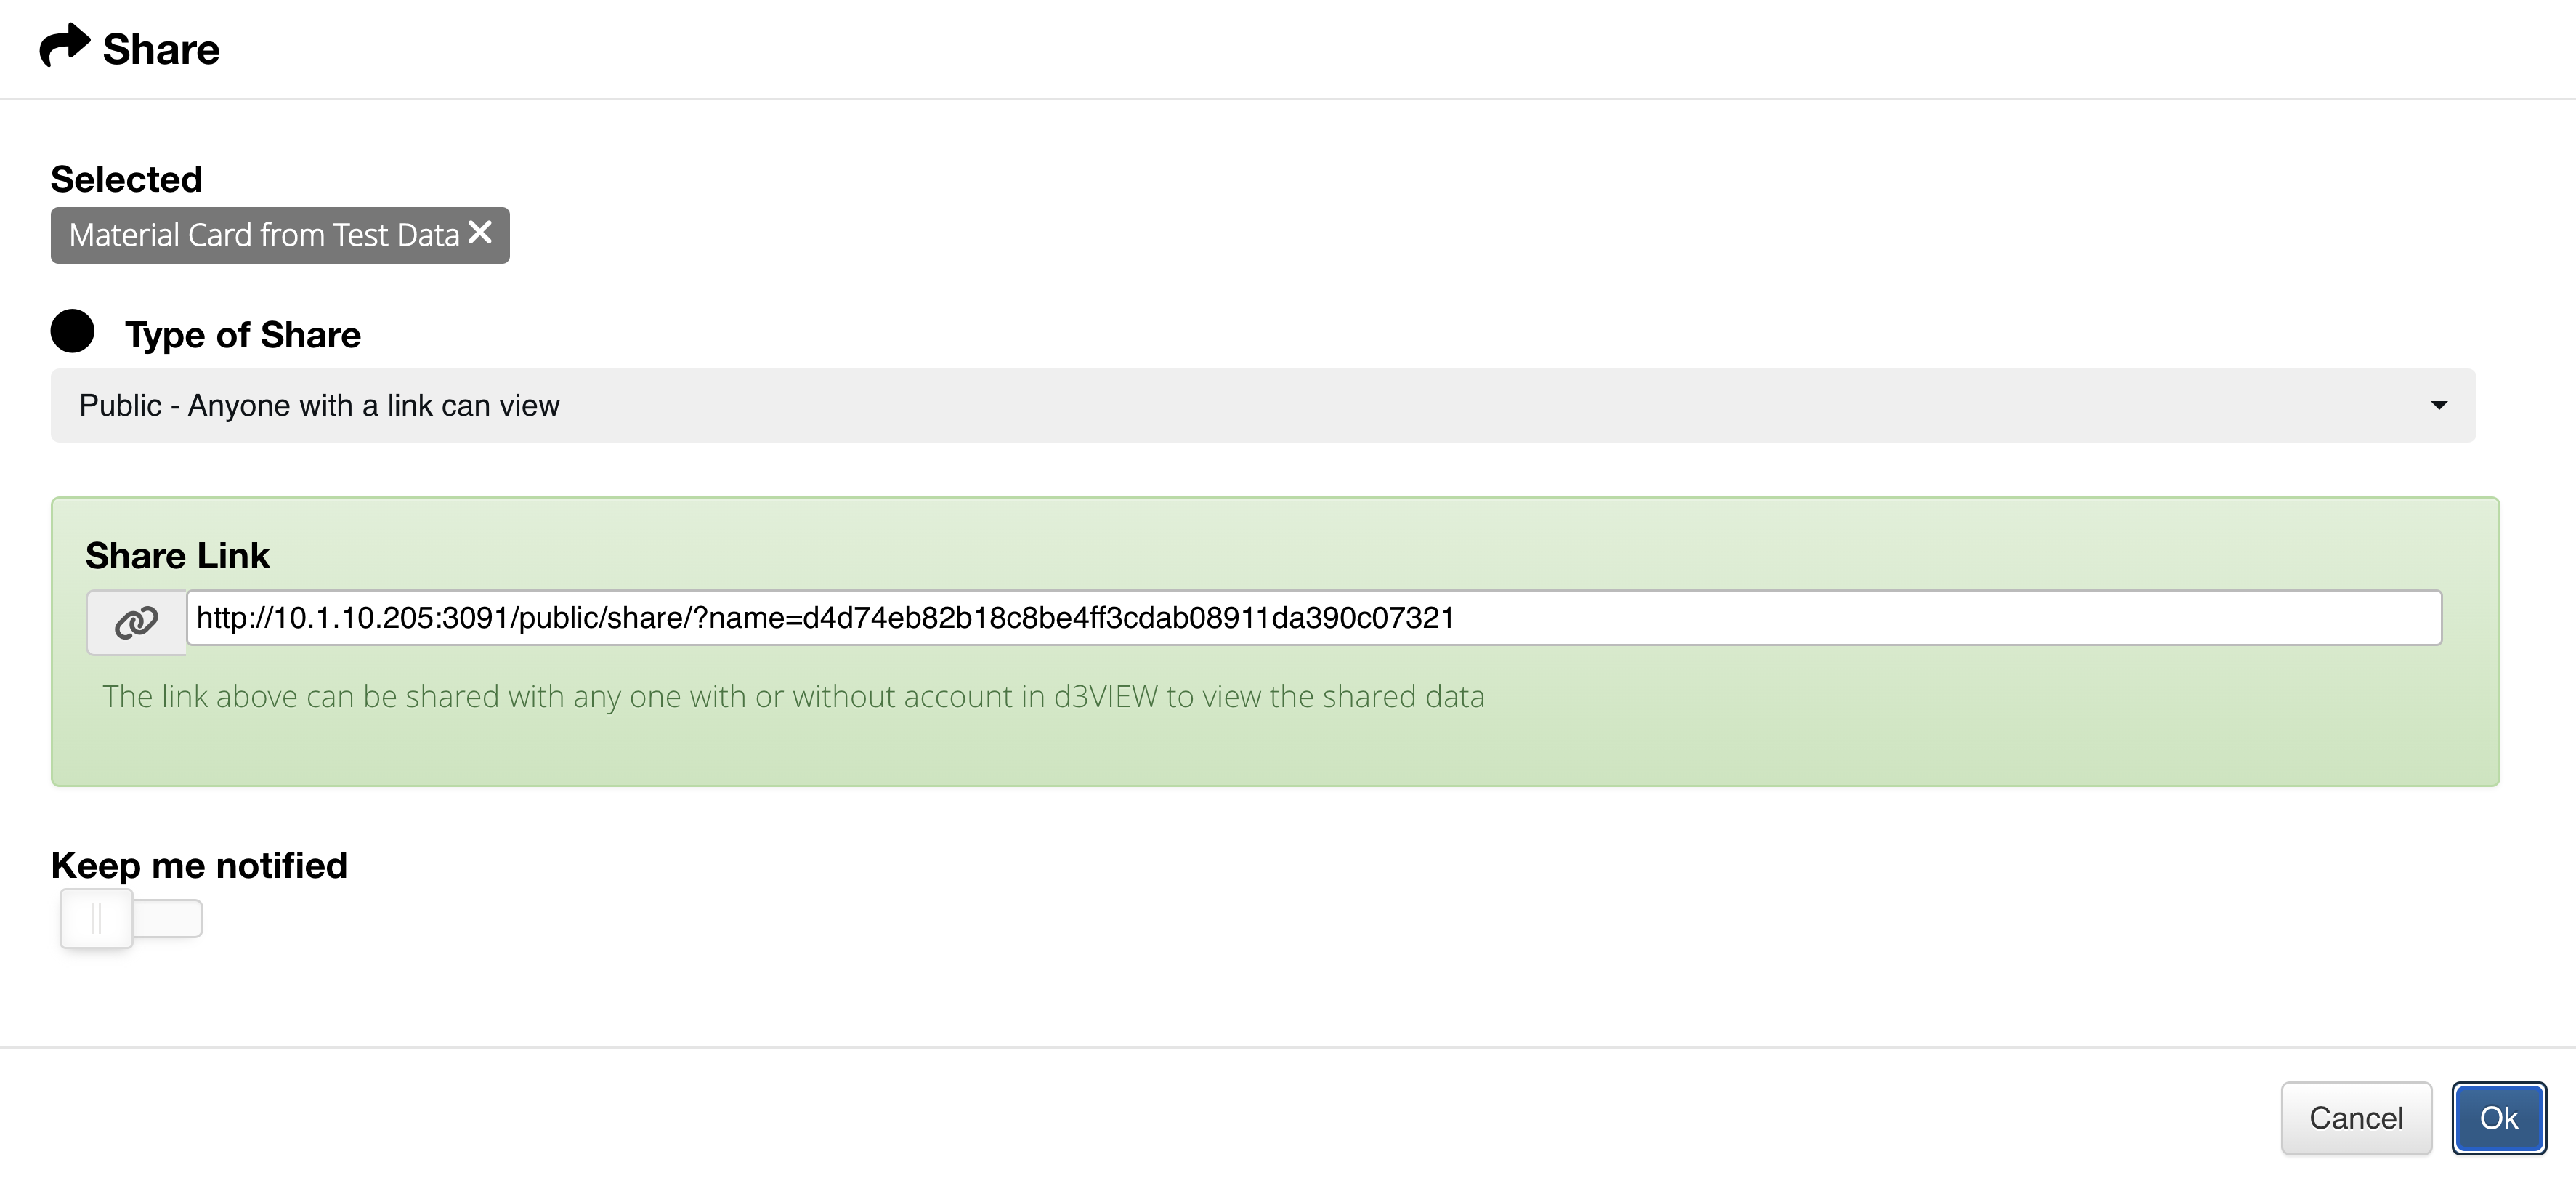Click the Share dialog title
This screenshot has width=2576, height=1186.
161,48
